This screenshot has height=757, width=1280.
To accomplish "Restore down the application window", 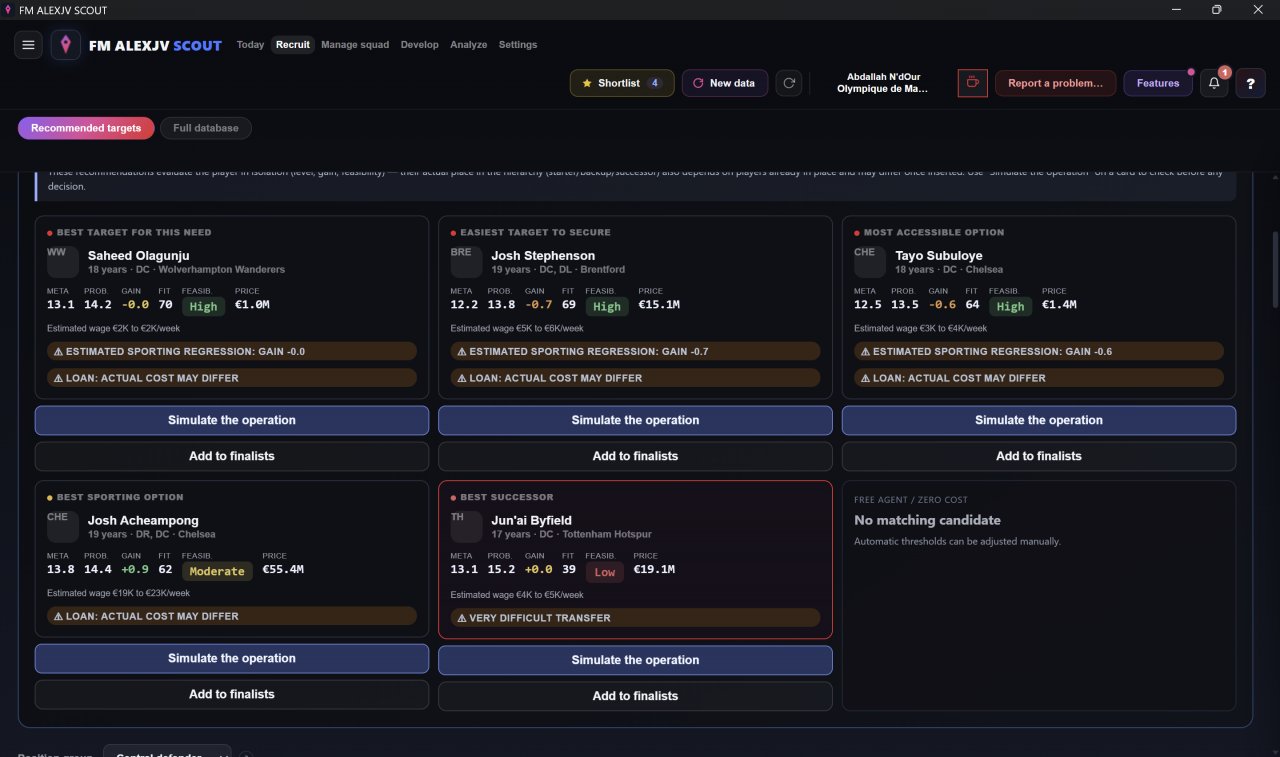I will point(1216,10).
